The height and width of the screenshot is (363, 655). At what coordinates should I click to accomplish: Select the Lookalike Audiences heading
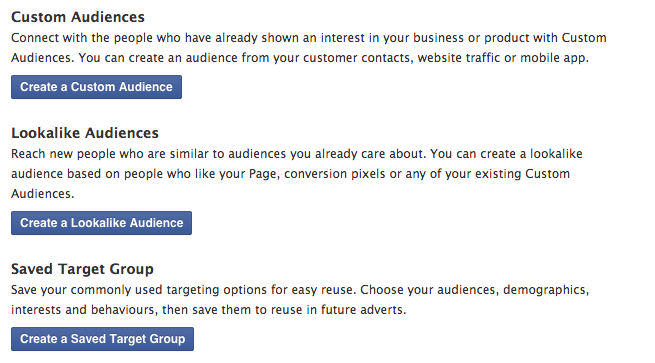tap(85, 133)
